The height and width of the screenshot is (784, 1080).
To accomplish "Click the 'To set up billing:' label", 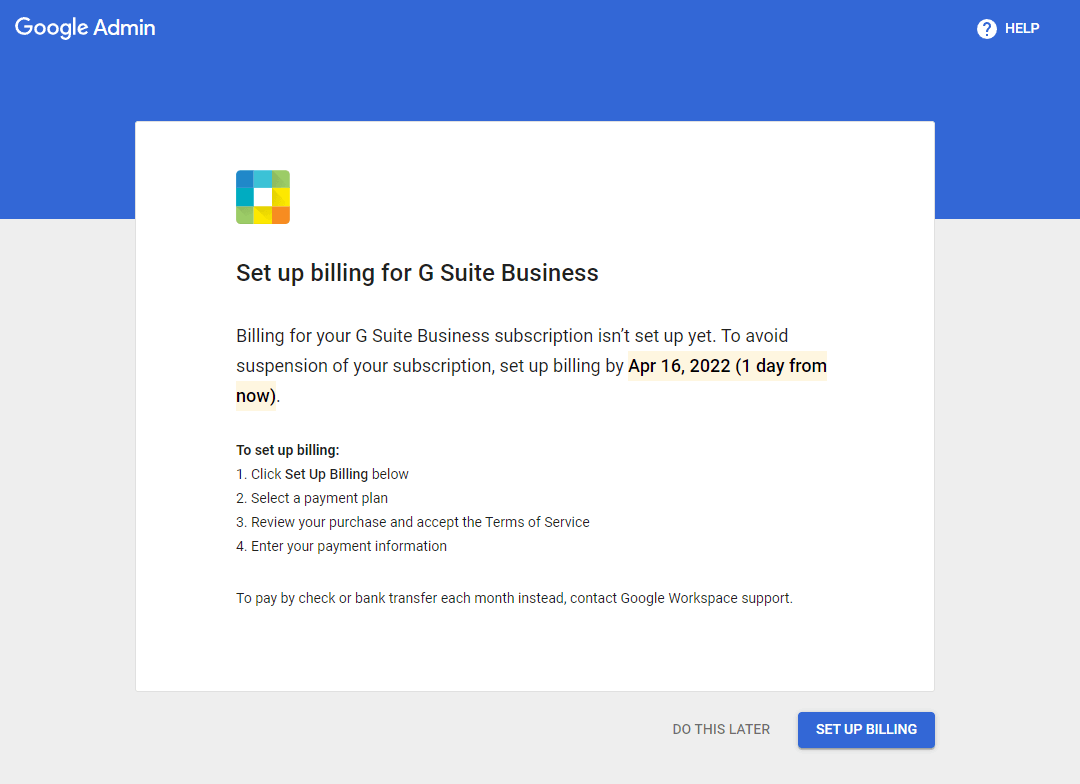I will (x=288, y=450).
